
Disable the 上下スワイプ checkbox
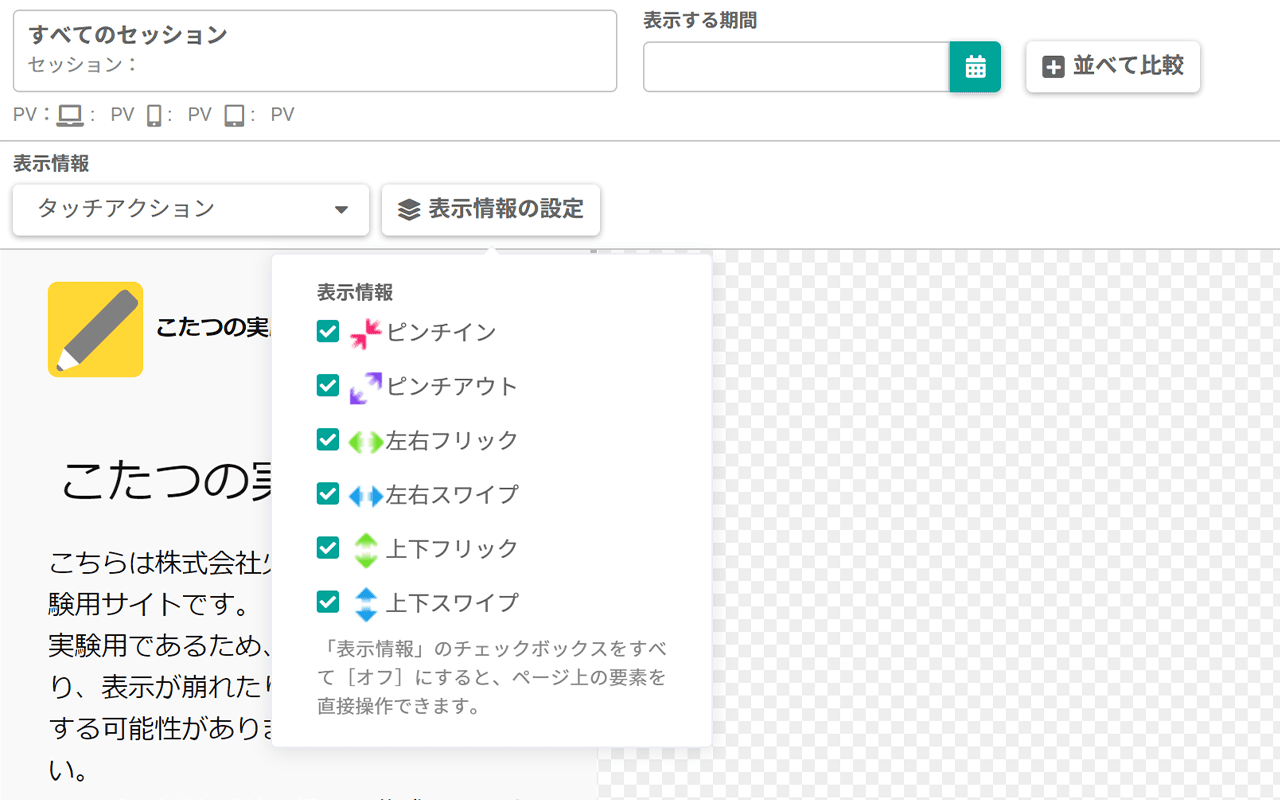coord(328,601)
